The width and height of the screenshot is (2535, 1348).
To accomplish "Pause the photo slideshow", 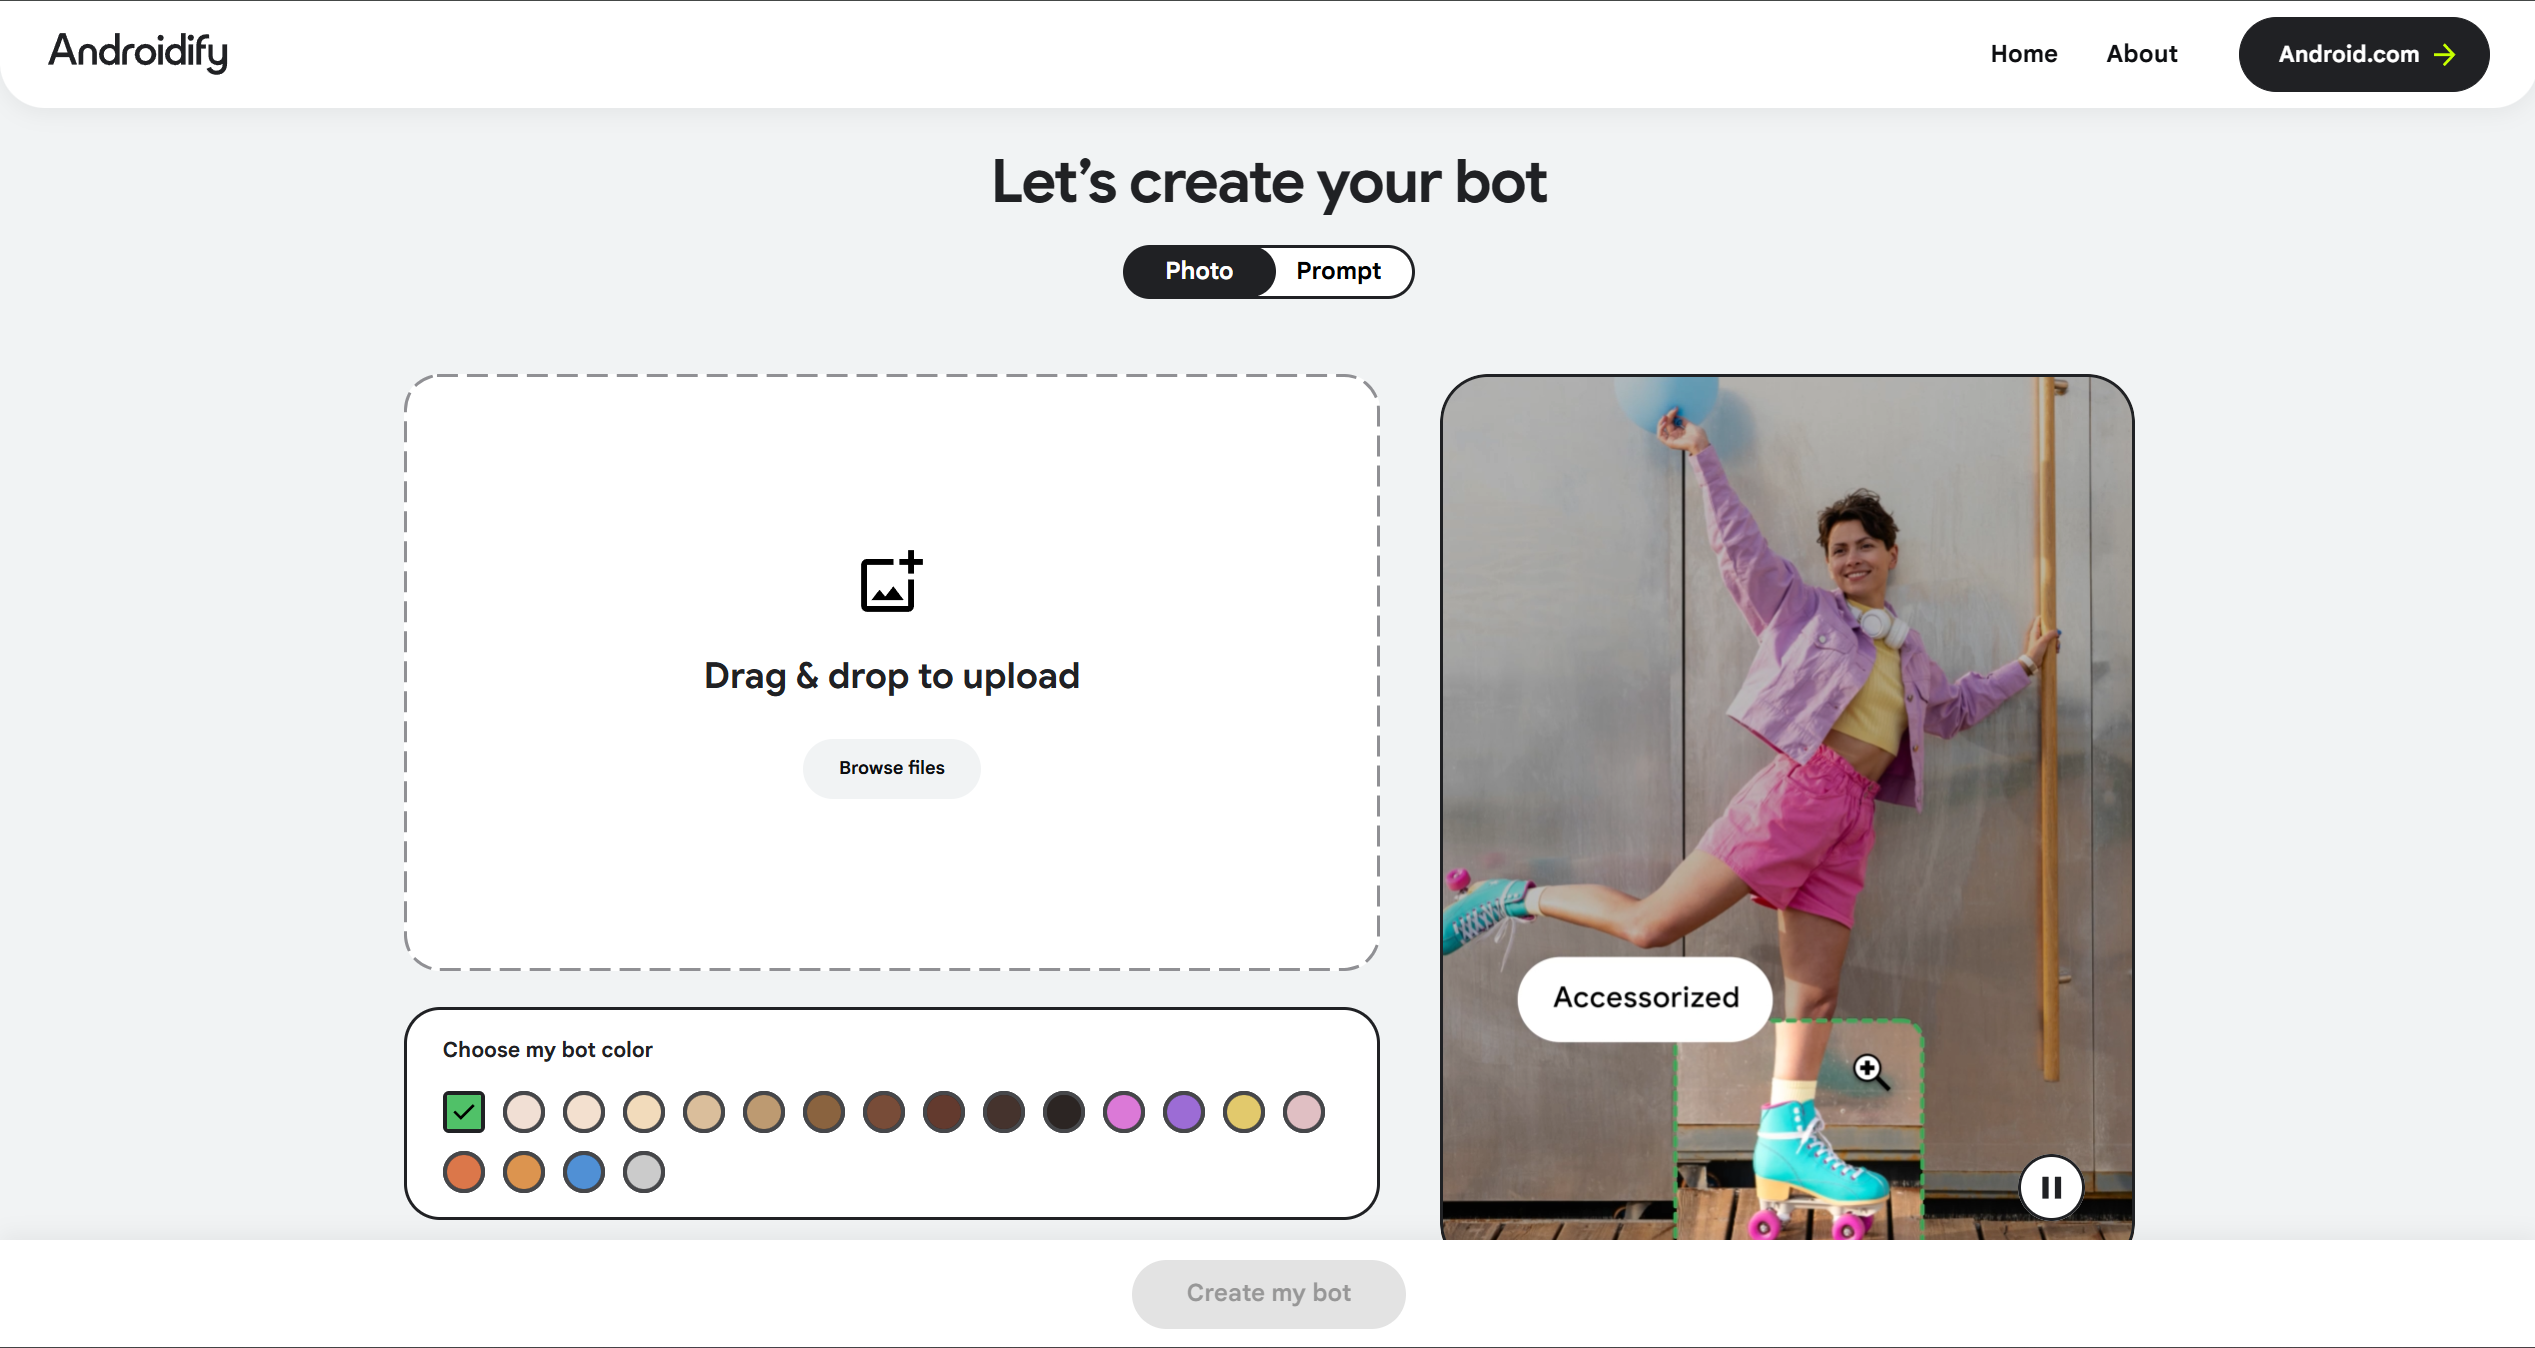I will [2050, 1187].
